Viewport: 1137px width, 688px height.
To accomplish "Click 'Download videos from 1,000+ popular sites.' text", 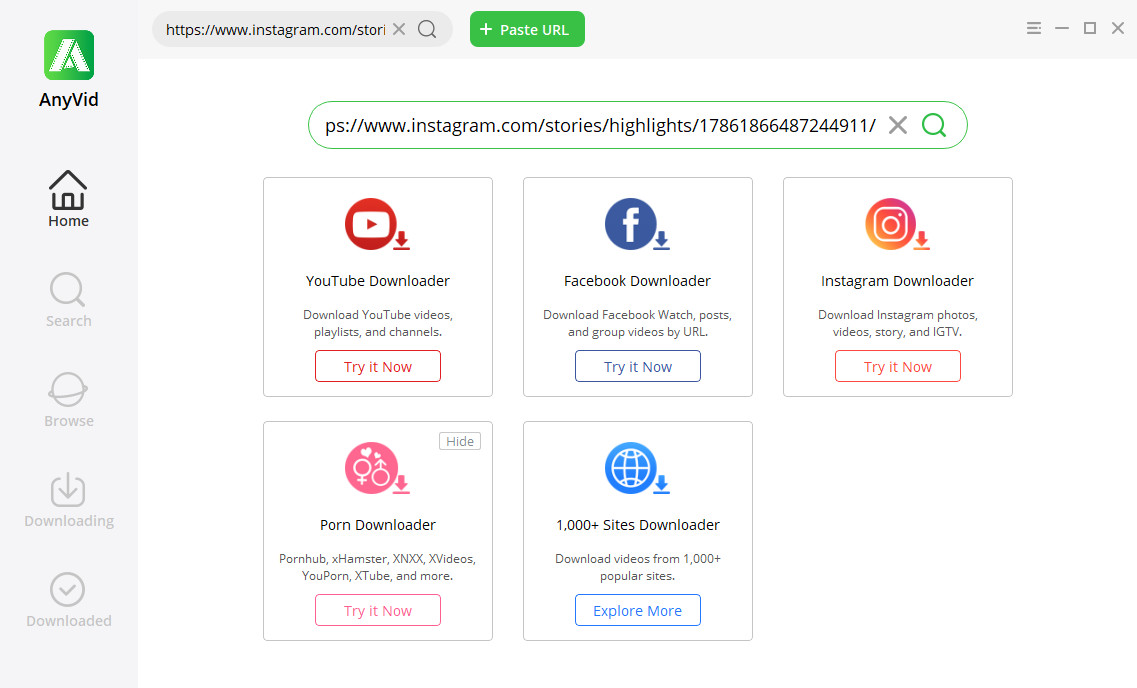I will [638, 568].
